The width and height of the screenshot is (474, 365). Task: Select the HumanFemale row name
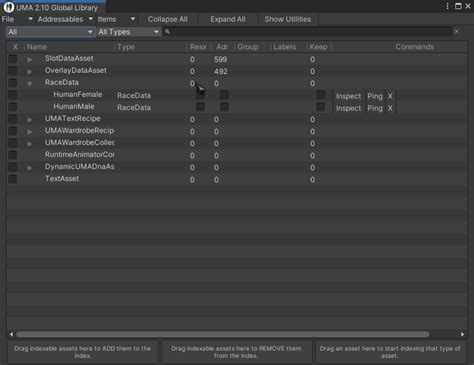pos(78,95)
